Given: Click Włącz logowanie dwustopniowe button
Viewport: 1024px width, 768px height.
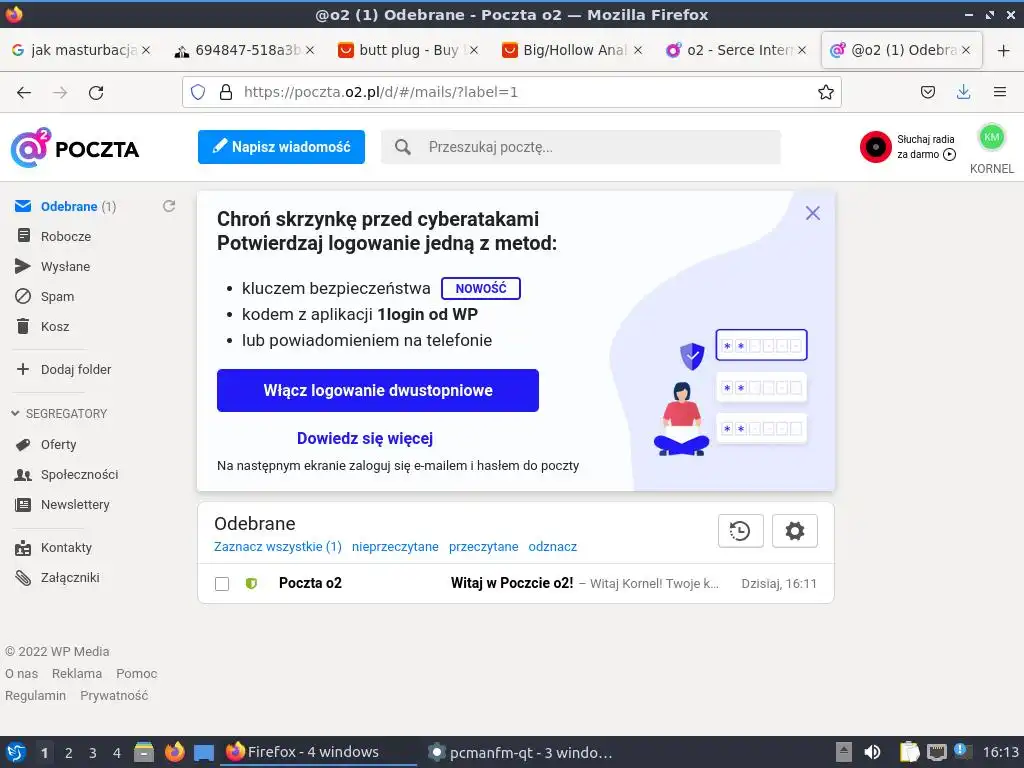Looking at the screenshot, I should pos(377,391).
